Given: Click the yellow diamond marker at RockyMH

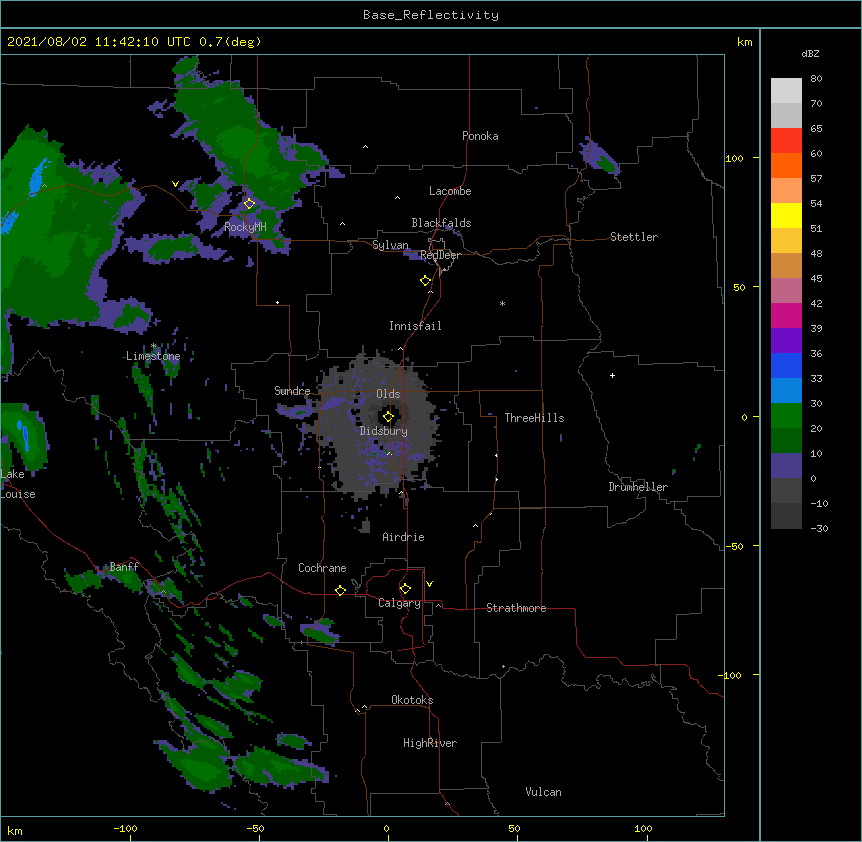Looking at the screenshot, I should [x=249, y=204].
